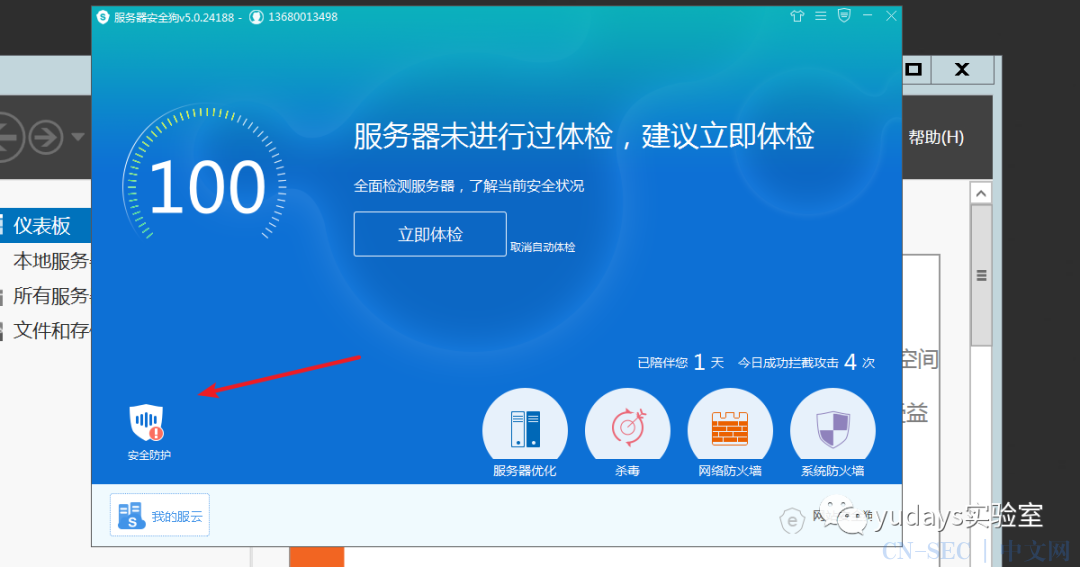This screenshot has height=567, width=1080.
Task: Open 我的服云 button
Action: [x=160, y=515]
